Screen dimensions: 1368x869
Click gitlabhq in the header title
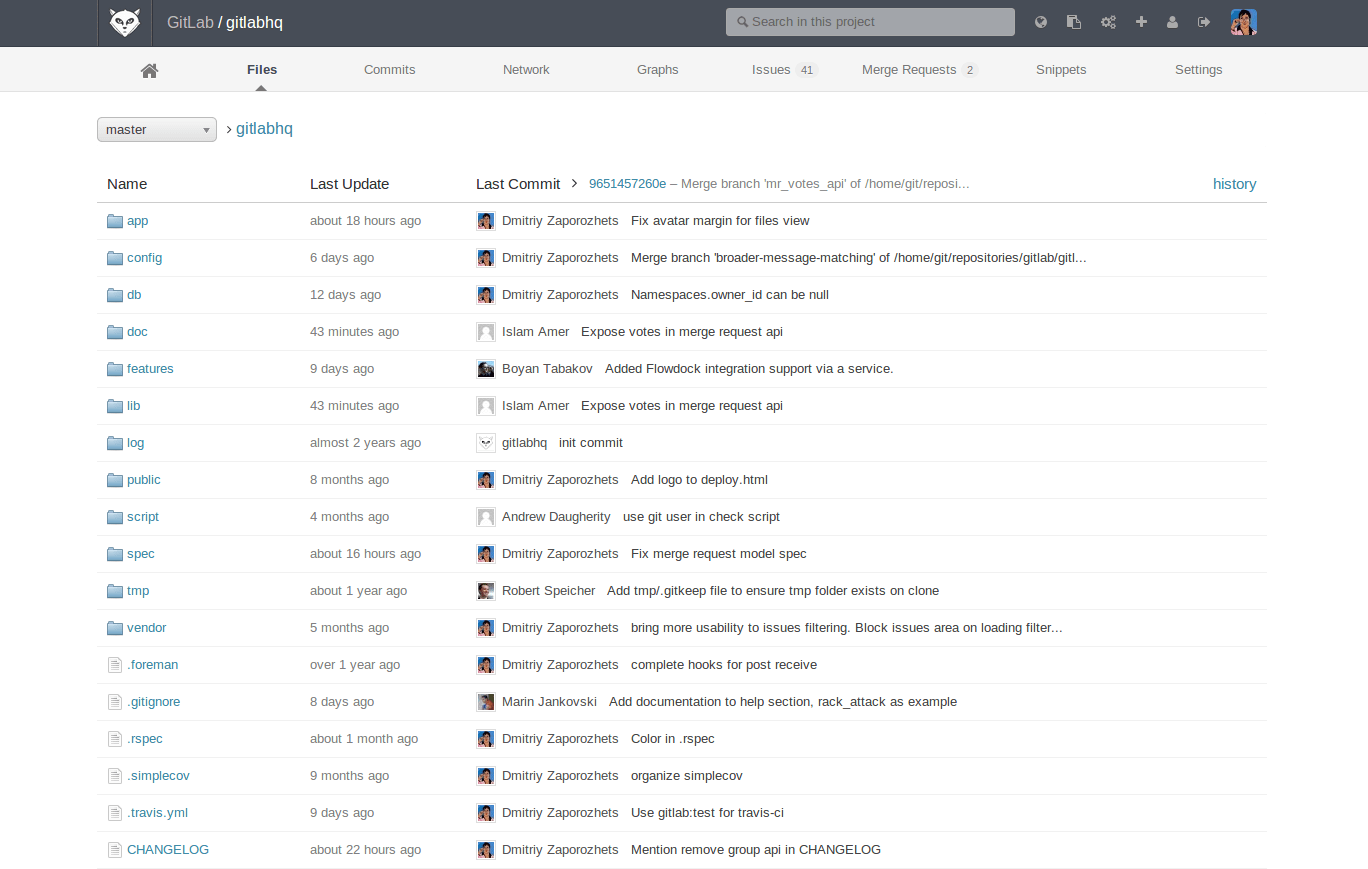coord(254,22)
